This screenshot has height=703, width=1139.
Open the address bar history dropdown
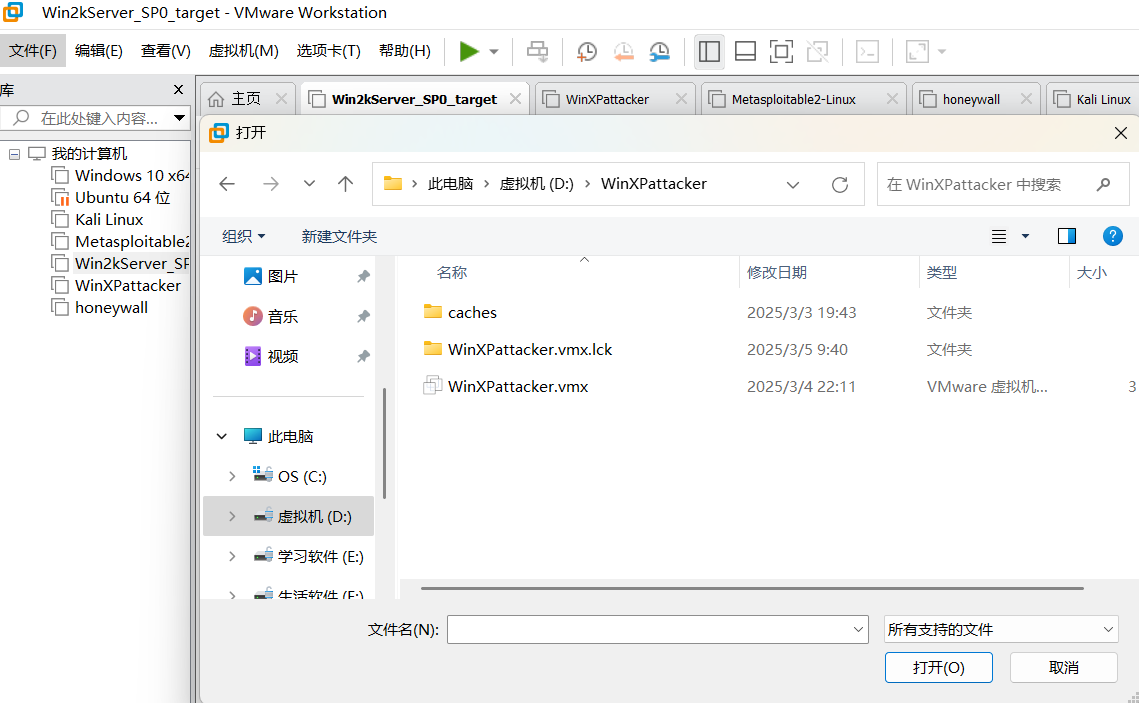(x=793, y=184)
